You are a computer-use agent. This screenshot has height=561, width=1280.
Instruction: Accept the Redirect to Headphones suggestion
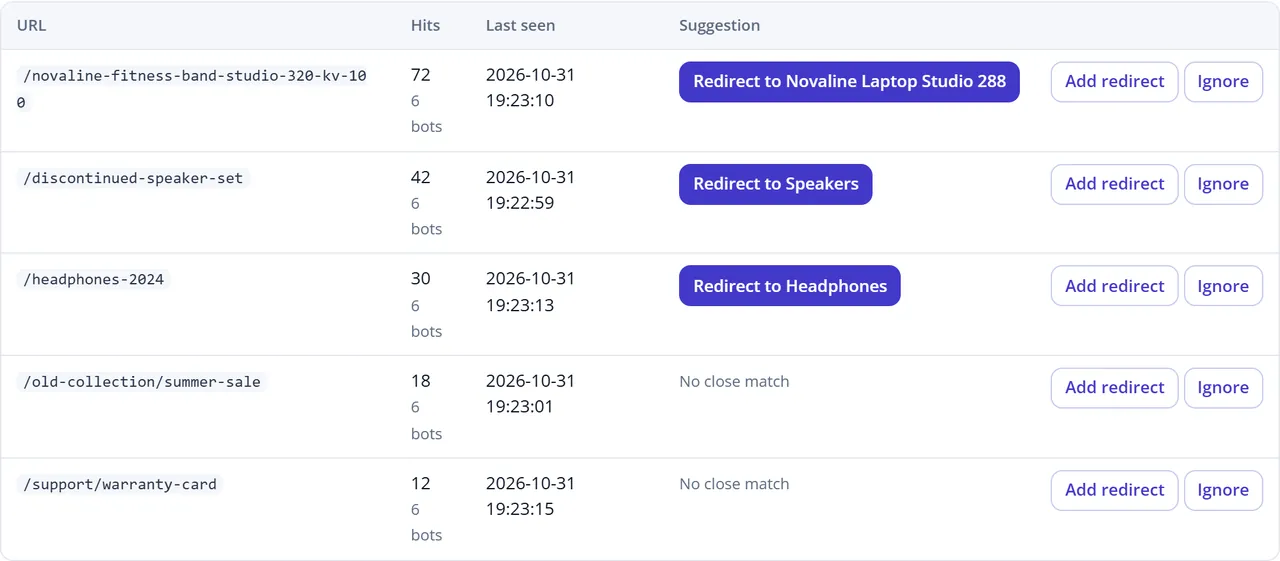[789, 286]
